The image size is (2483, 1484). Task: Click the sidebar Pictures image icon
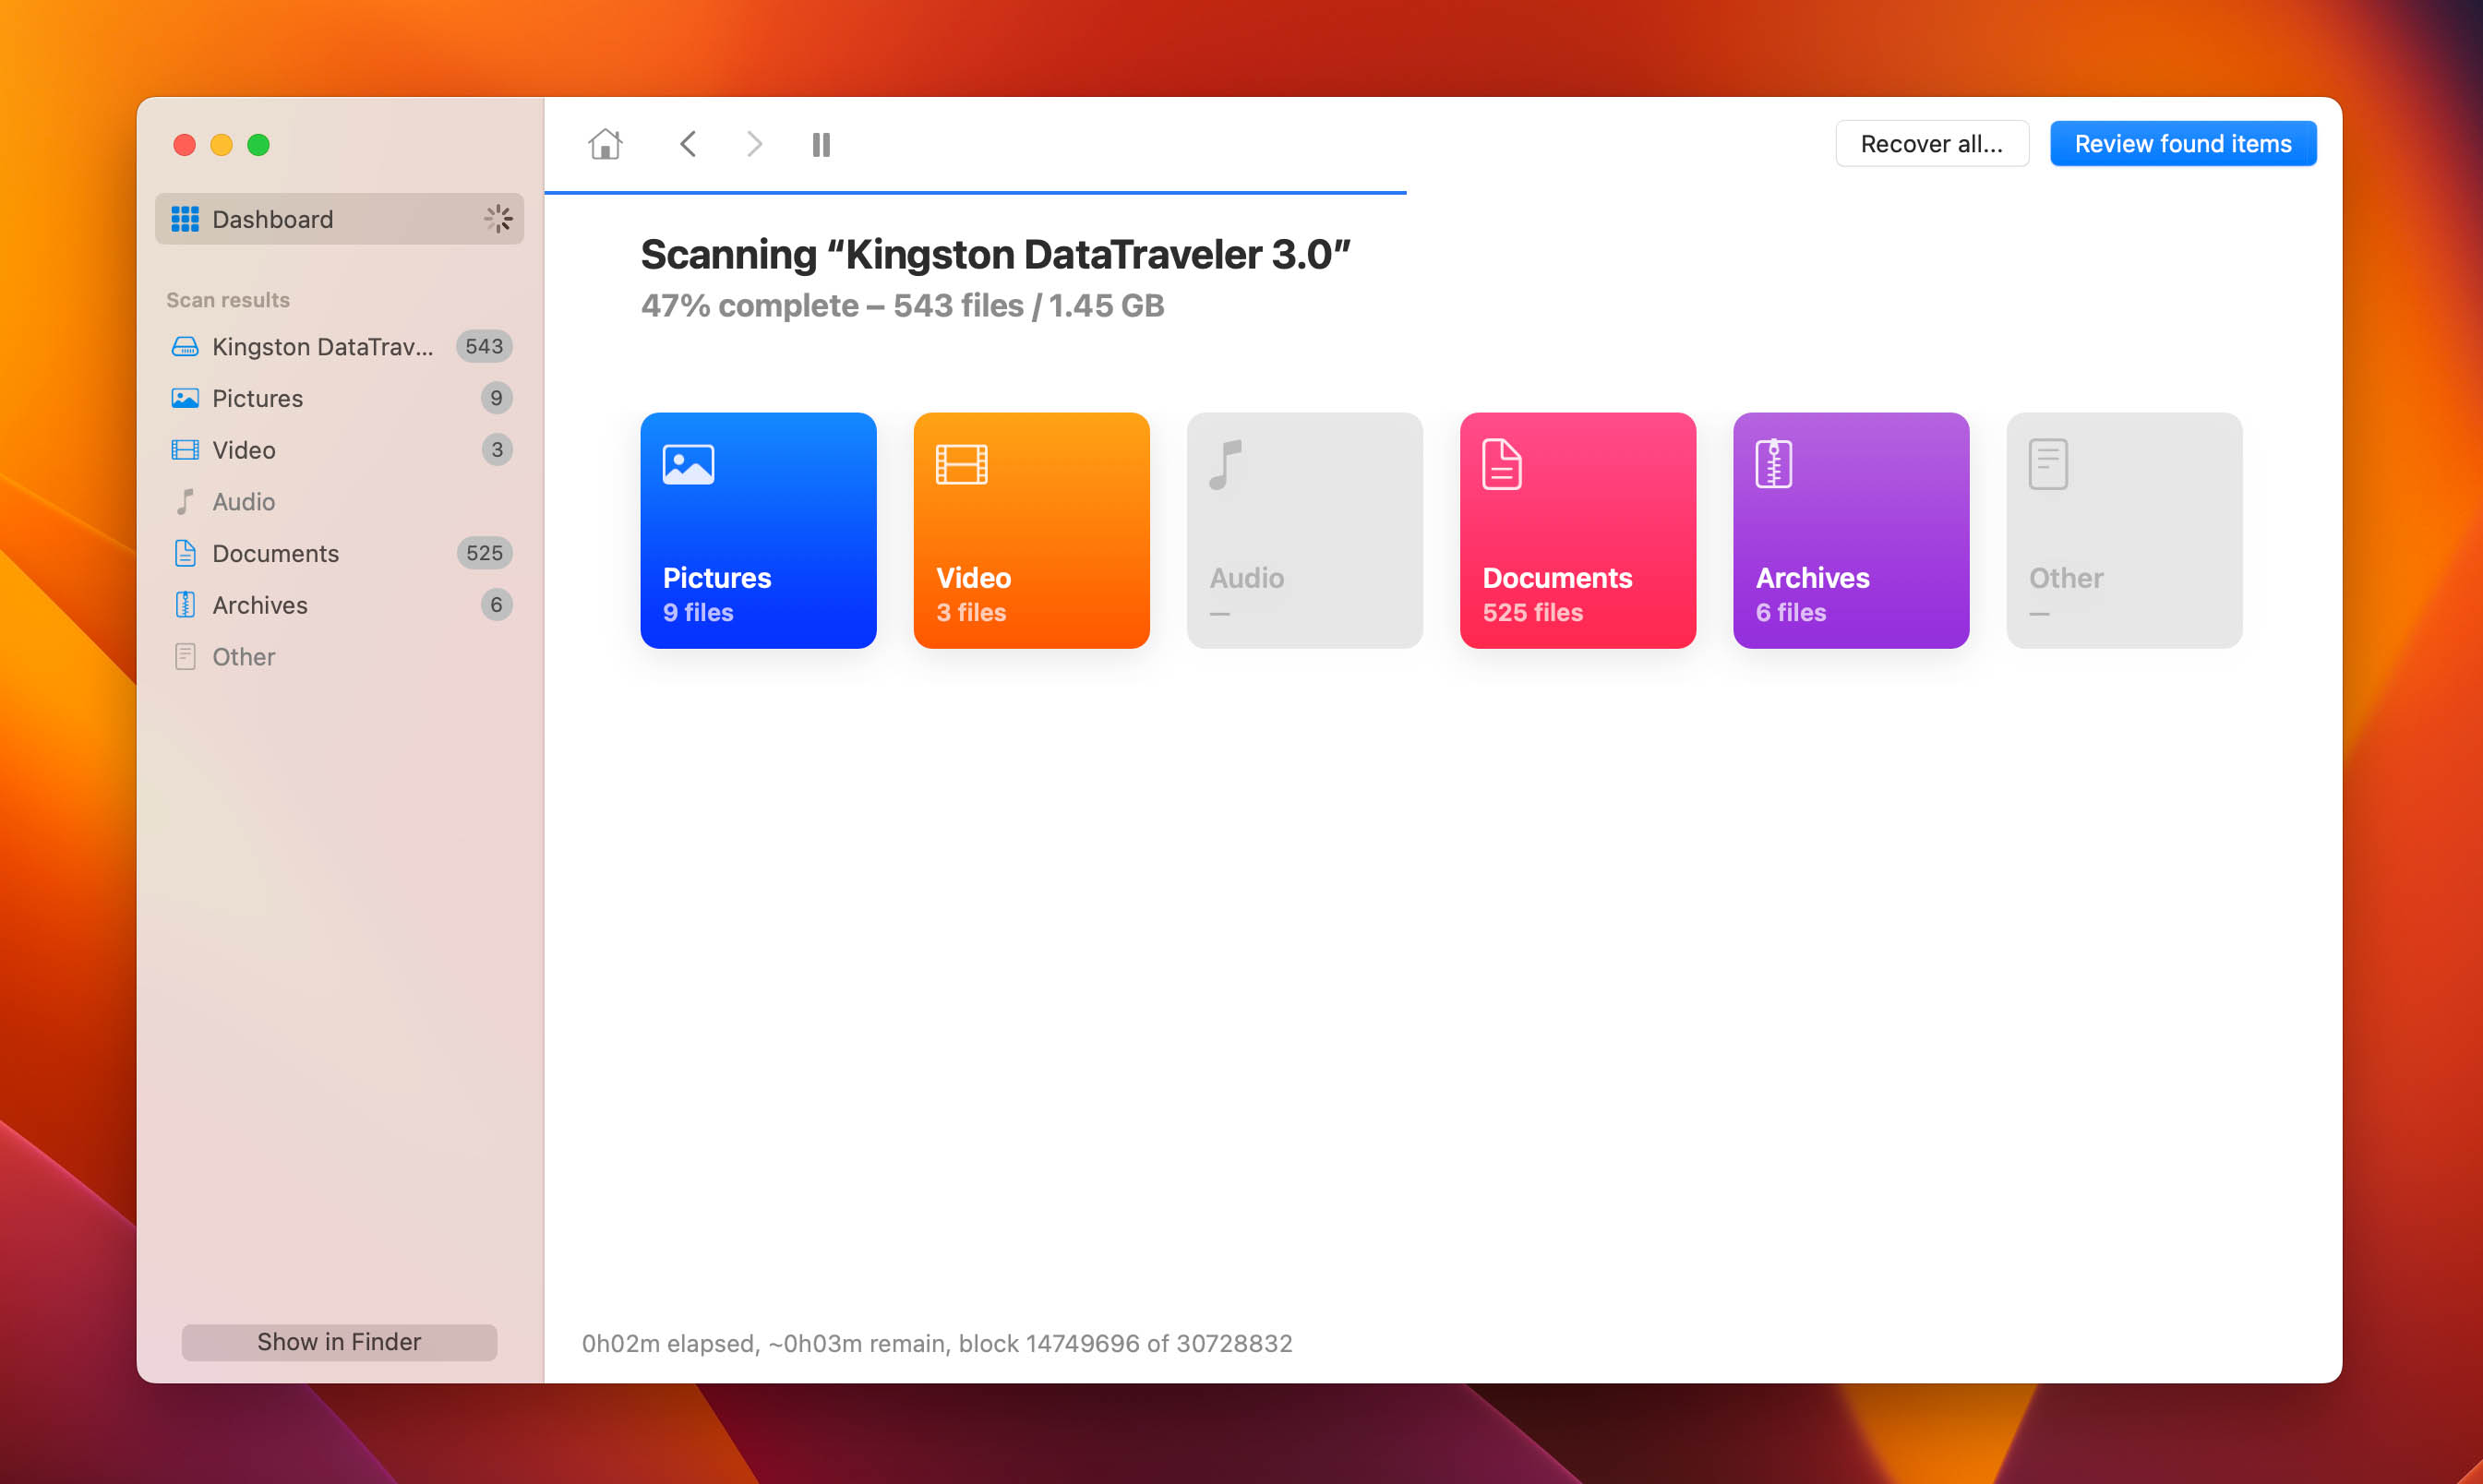pyautogui.click(x=185, y=398)
